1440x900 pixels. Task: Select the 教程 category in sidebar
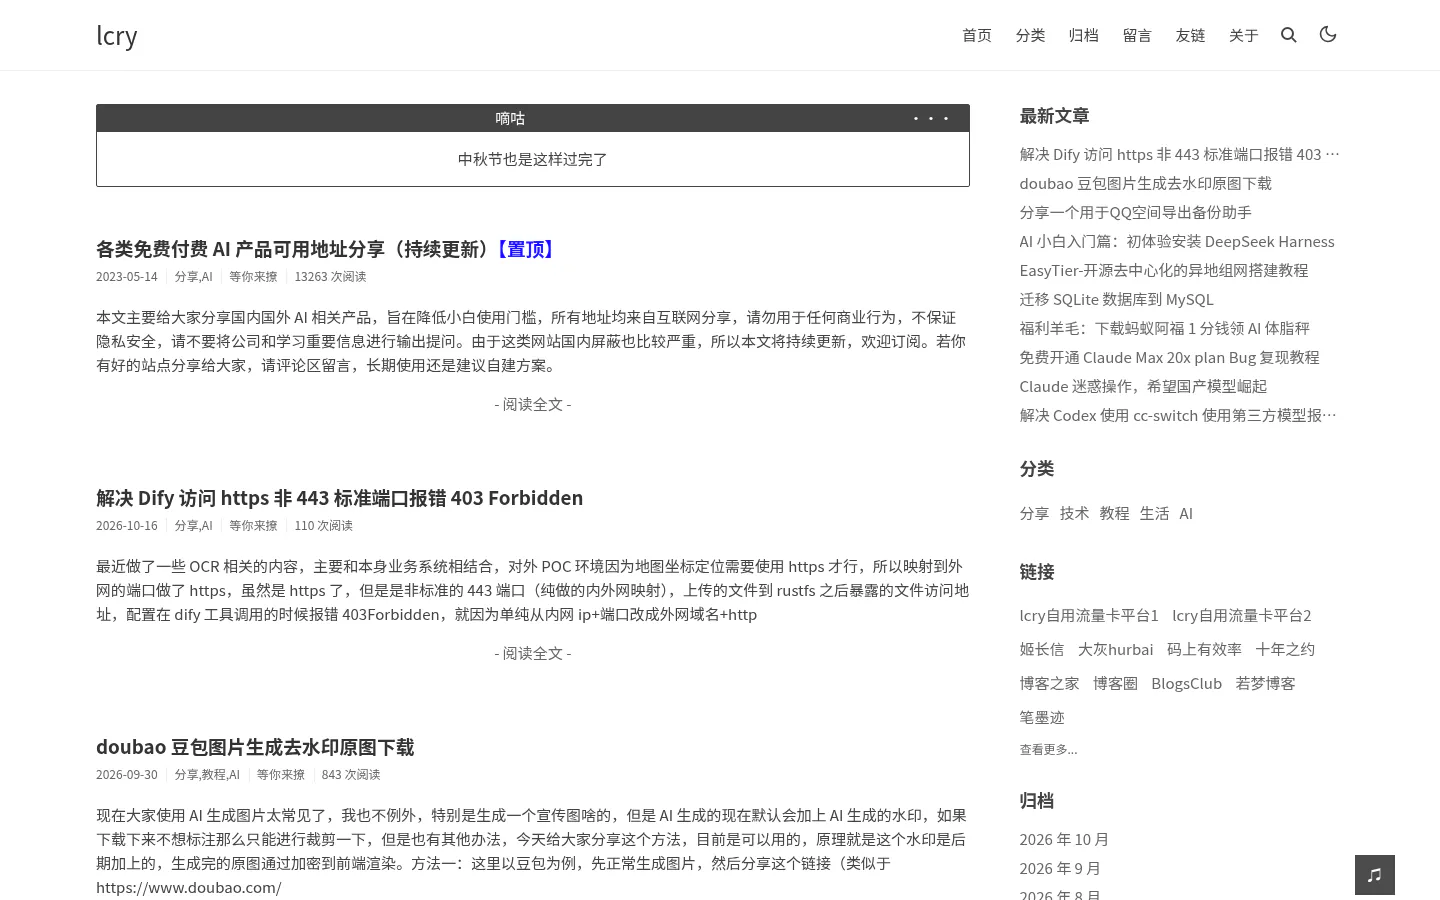(x=1114, y=513)
